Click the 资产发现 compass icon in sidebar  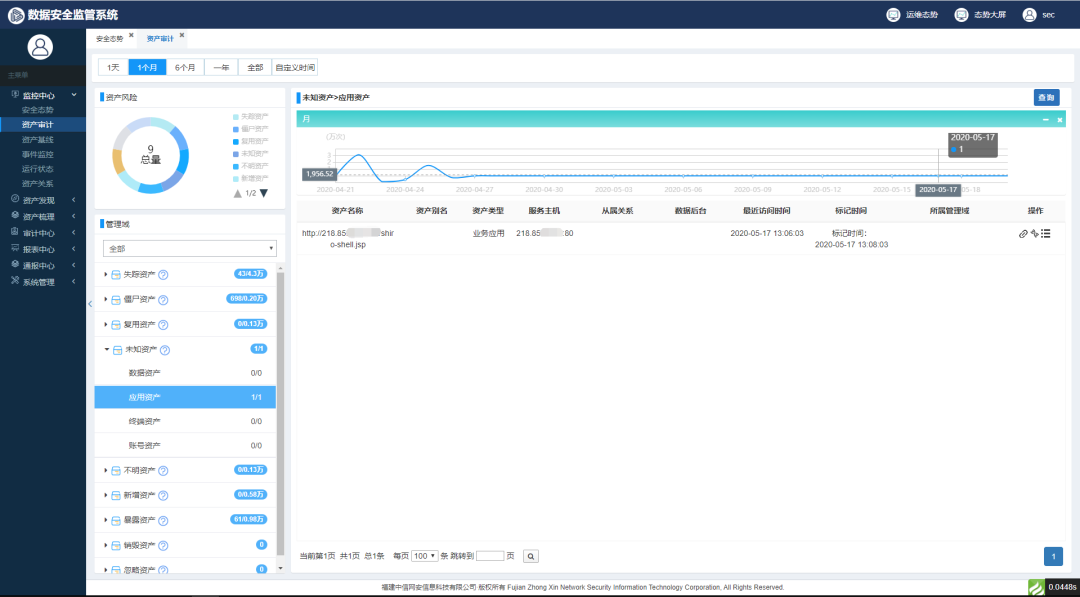pos(15,200)
